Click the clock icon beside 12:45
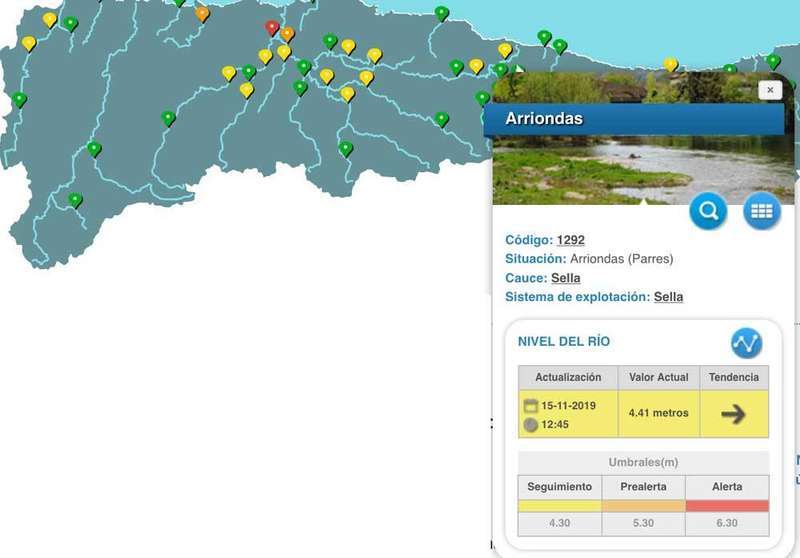 click(x=531, y=424)
